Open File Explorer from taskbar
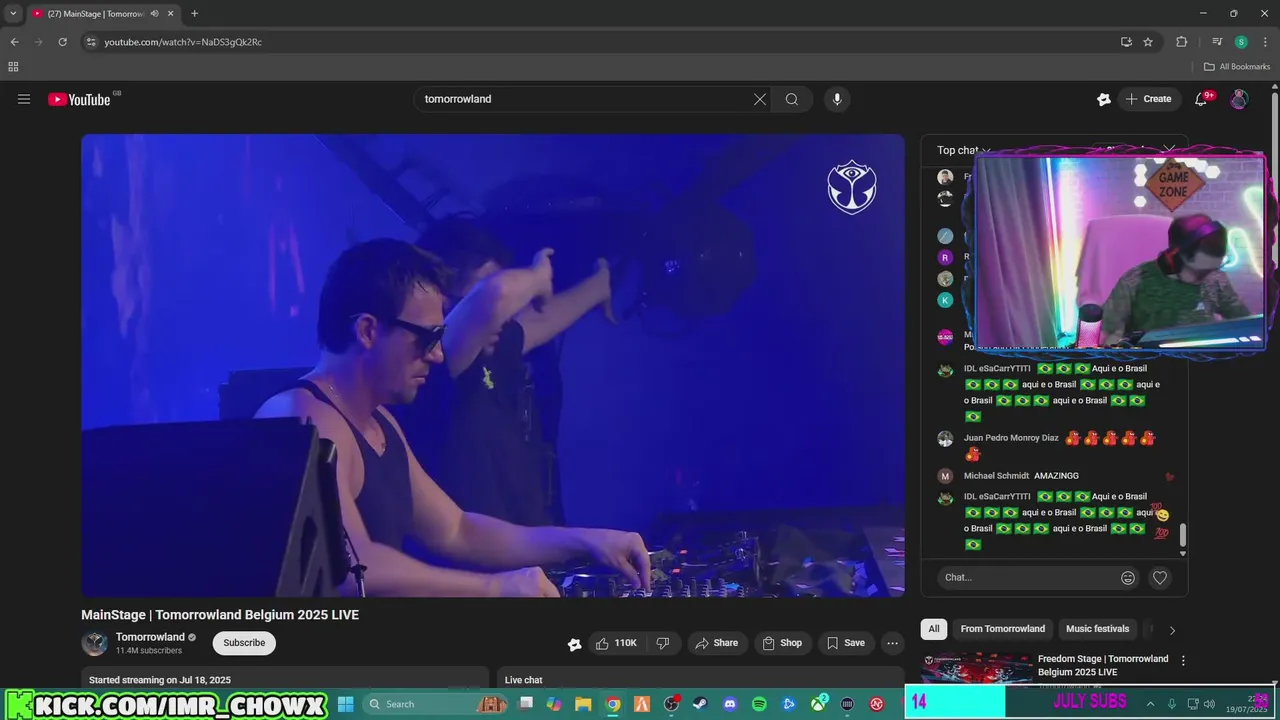Image resolution: width=1280 pixels, height=720 pixels. (584, 704)
